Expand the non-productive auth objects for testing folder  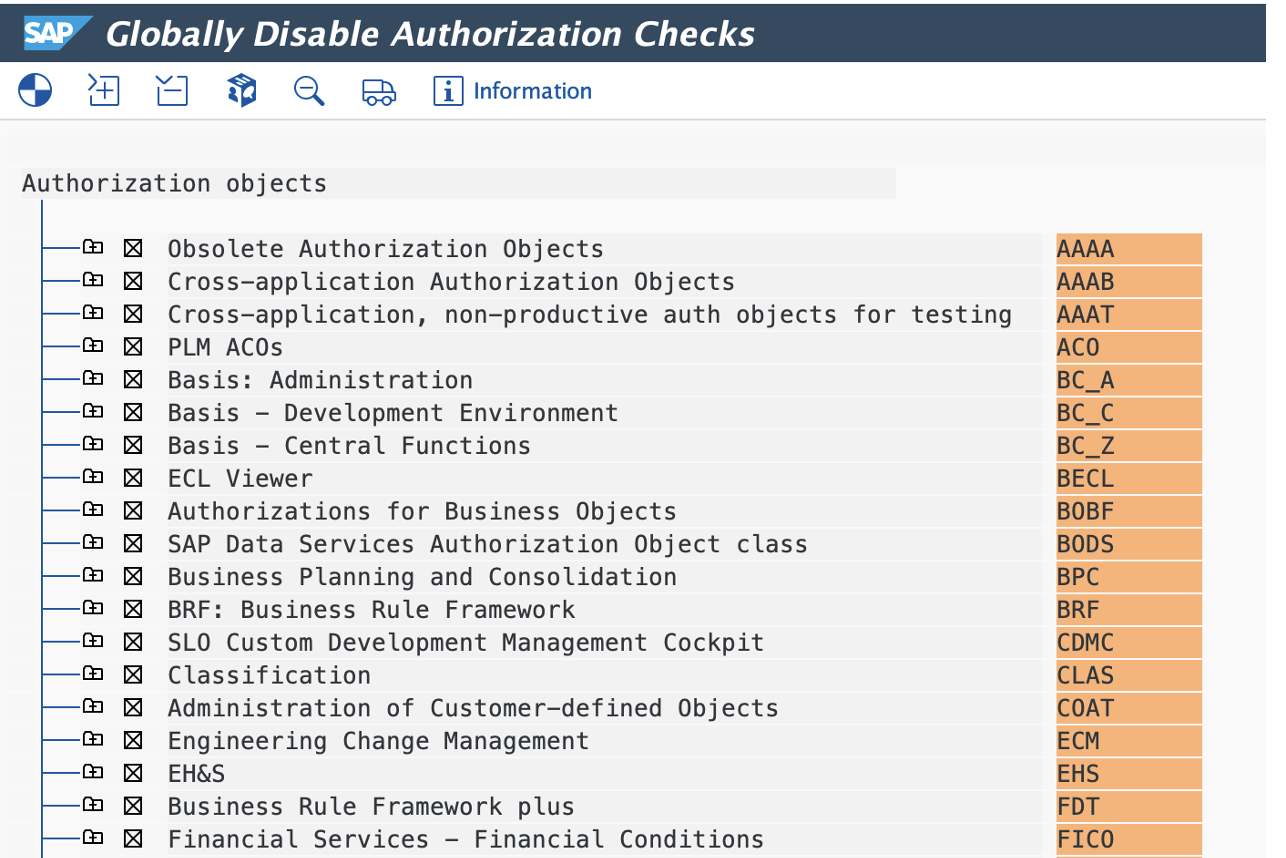93,313
